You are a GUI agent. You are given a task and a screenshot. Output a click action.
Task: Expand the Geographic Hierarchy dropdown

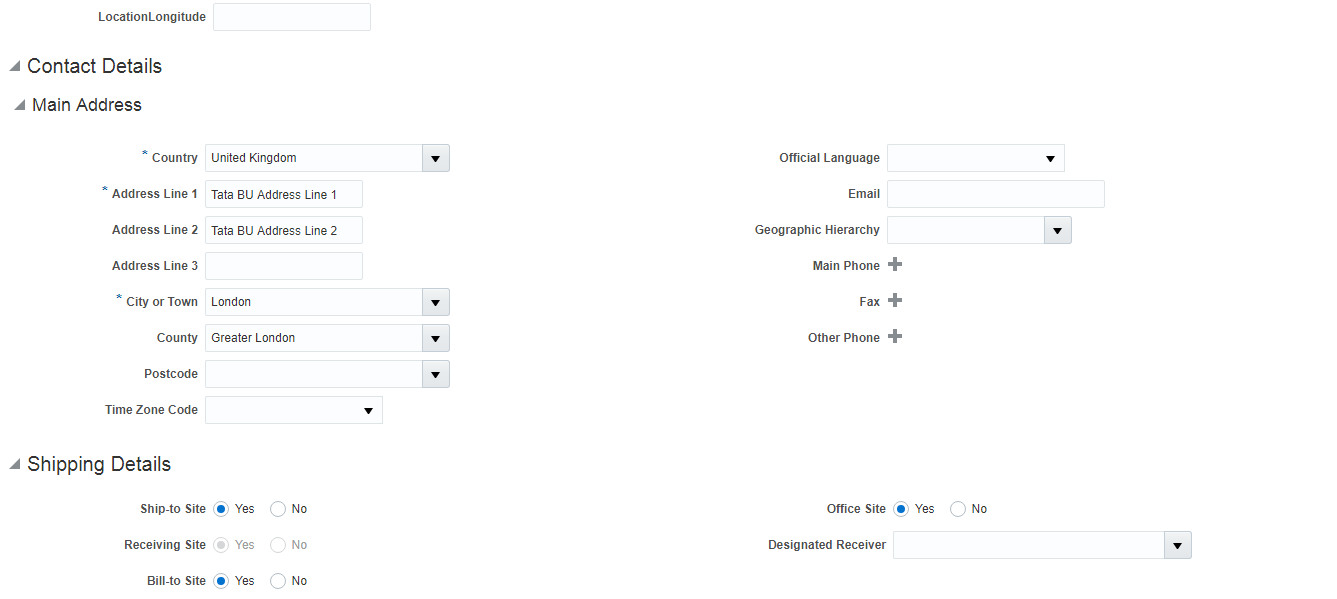click(x=1058, y=230)
